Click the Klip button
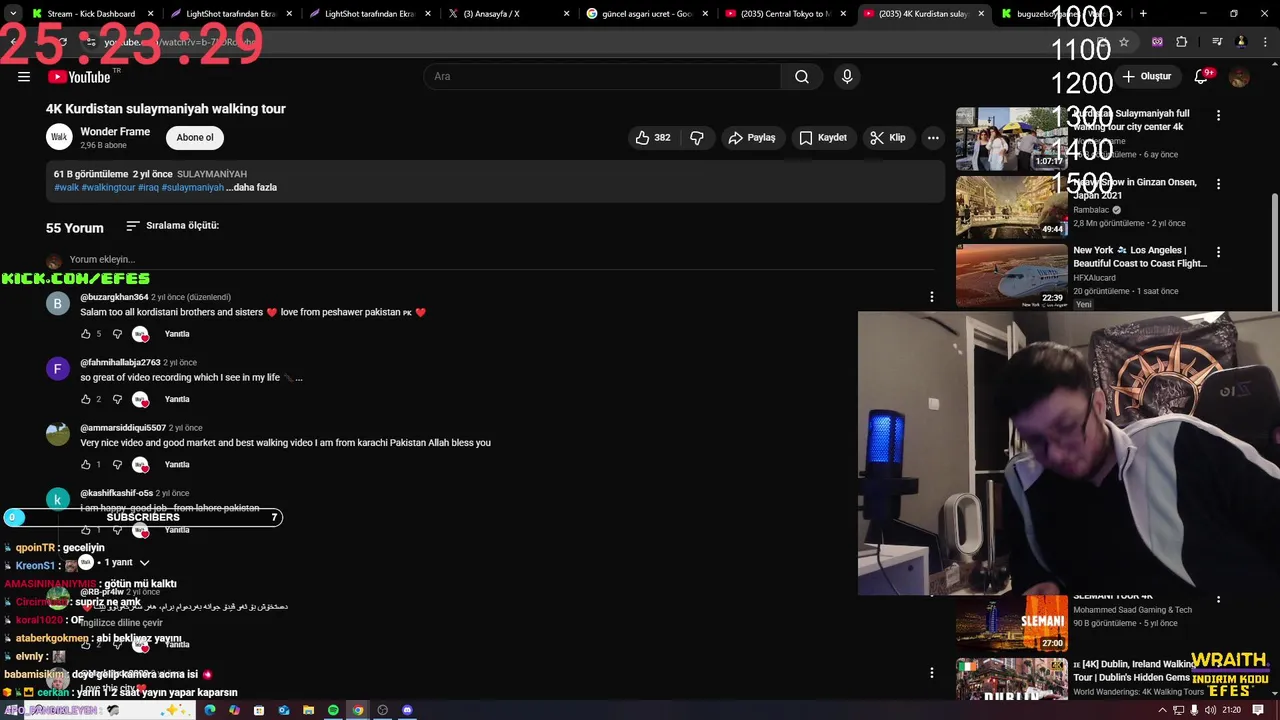 click(x=888, y=138)
